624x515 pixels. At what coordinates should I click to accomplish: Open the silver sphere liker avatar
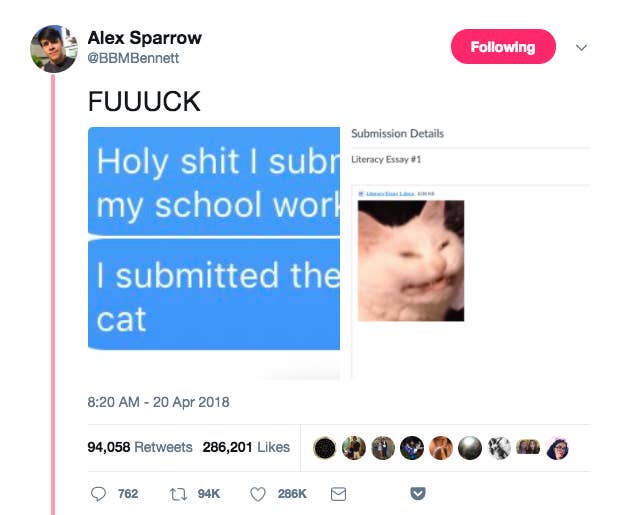pyautogui.click(x=470, y=448)
